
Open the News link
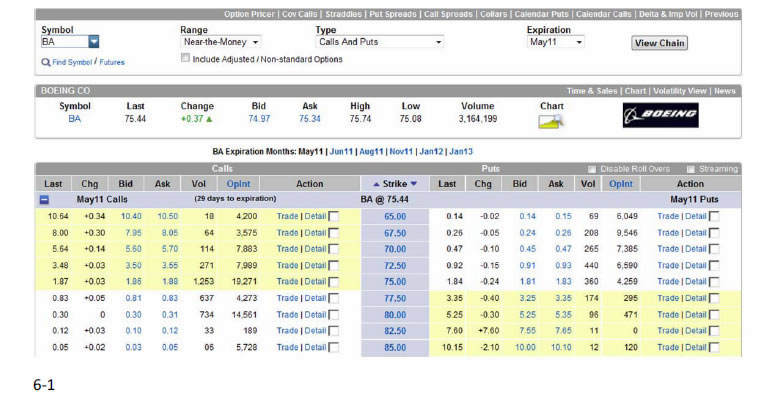[724, 91]
